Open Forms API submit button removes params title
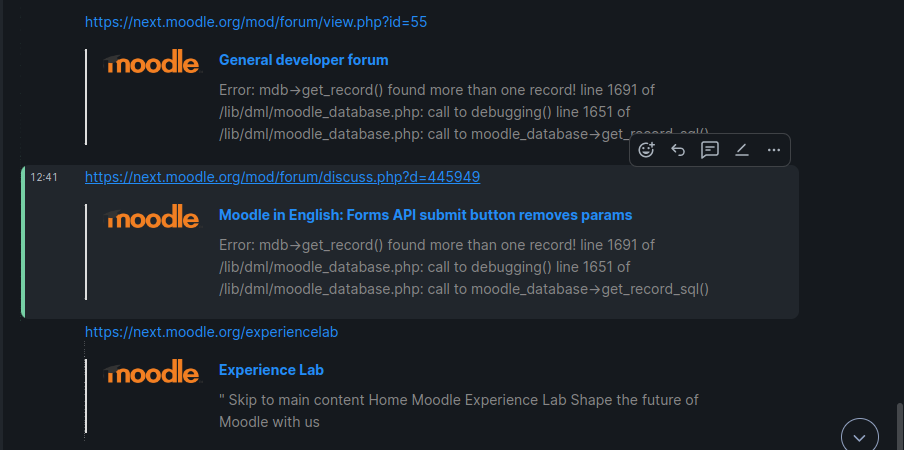904x450 pixels. tap(425, 215)
